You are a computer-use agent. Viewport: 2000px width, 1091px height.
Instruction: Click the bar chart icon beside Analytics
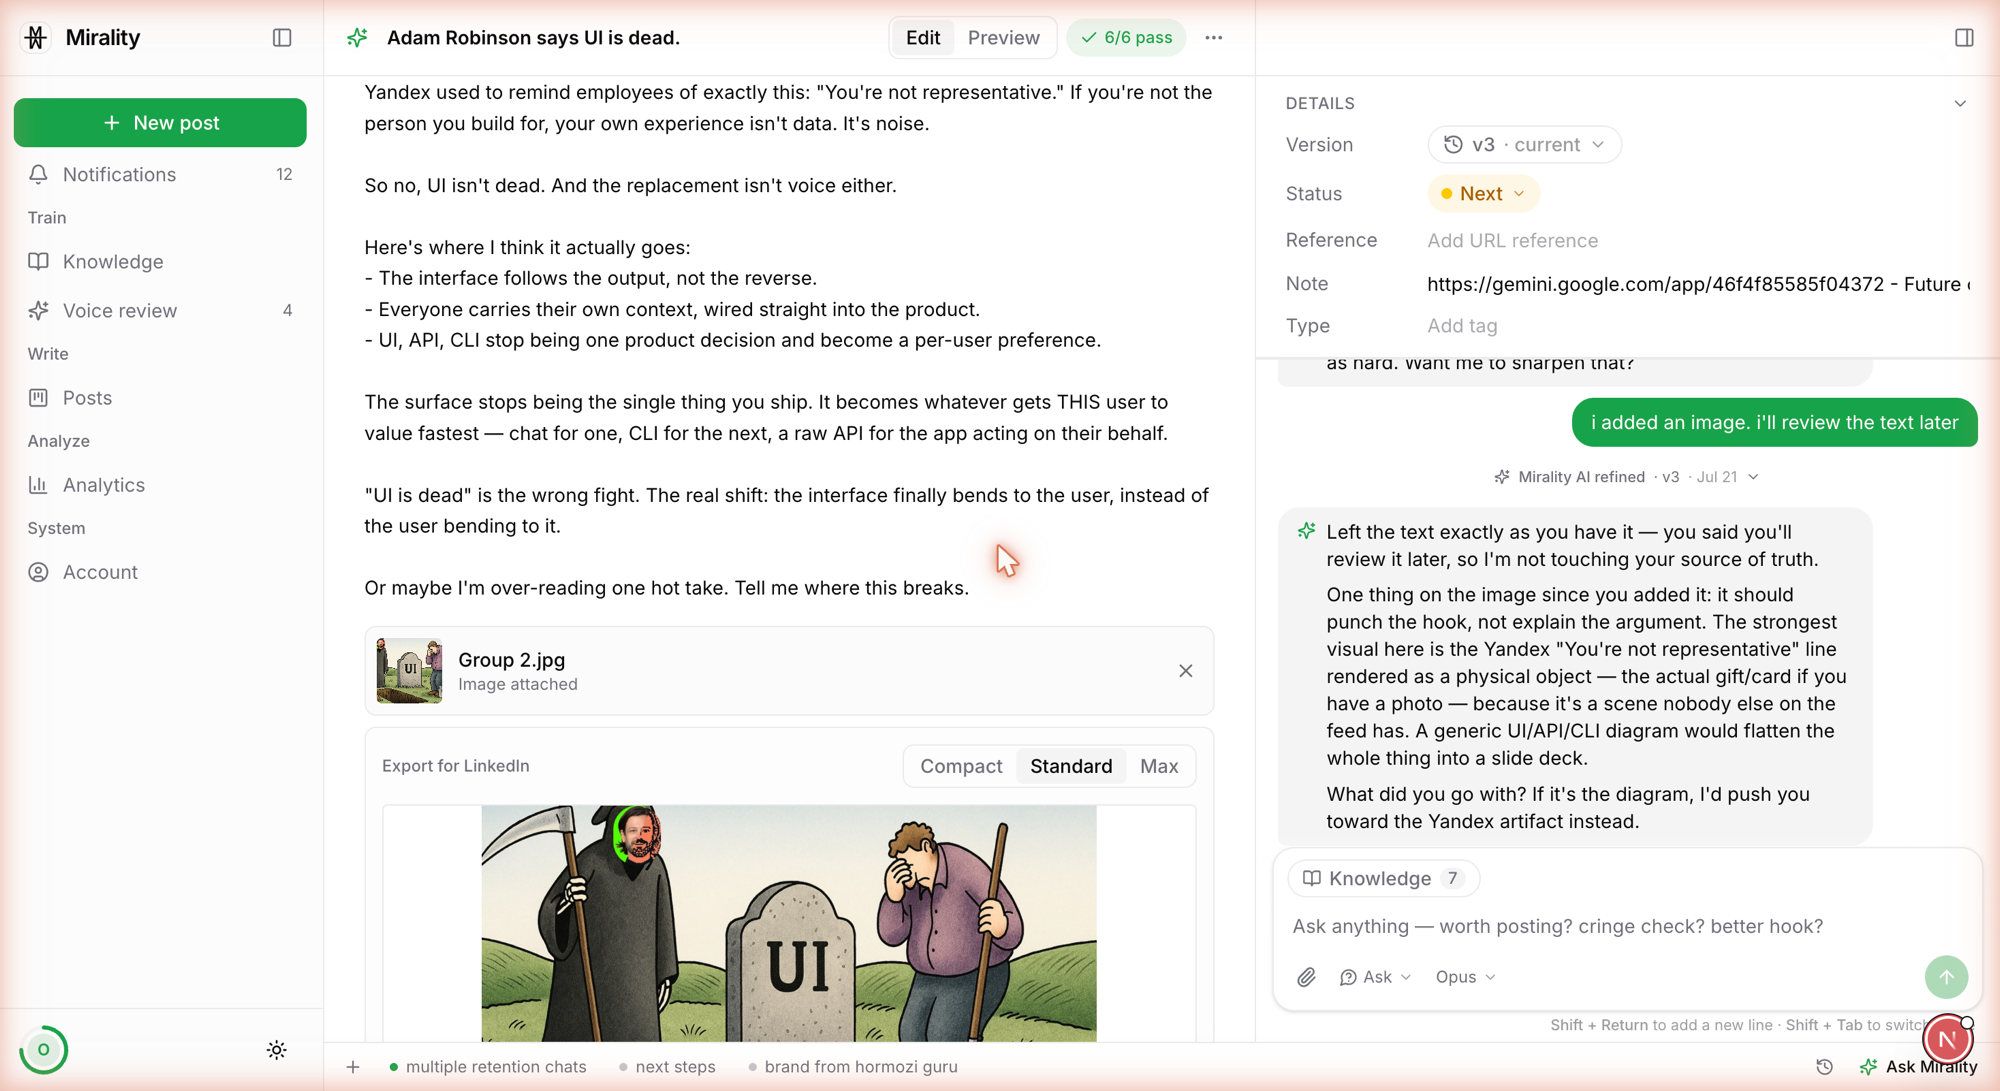click(38, 484)
